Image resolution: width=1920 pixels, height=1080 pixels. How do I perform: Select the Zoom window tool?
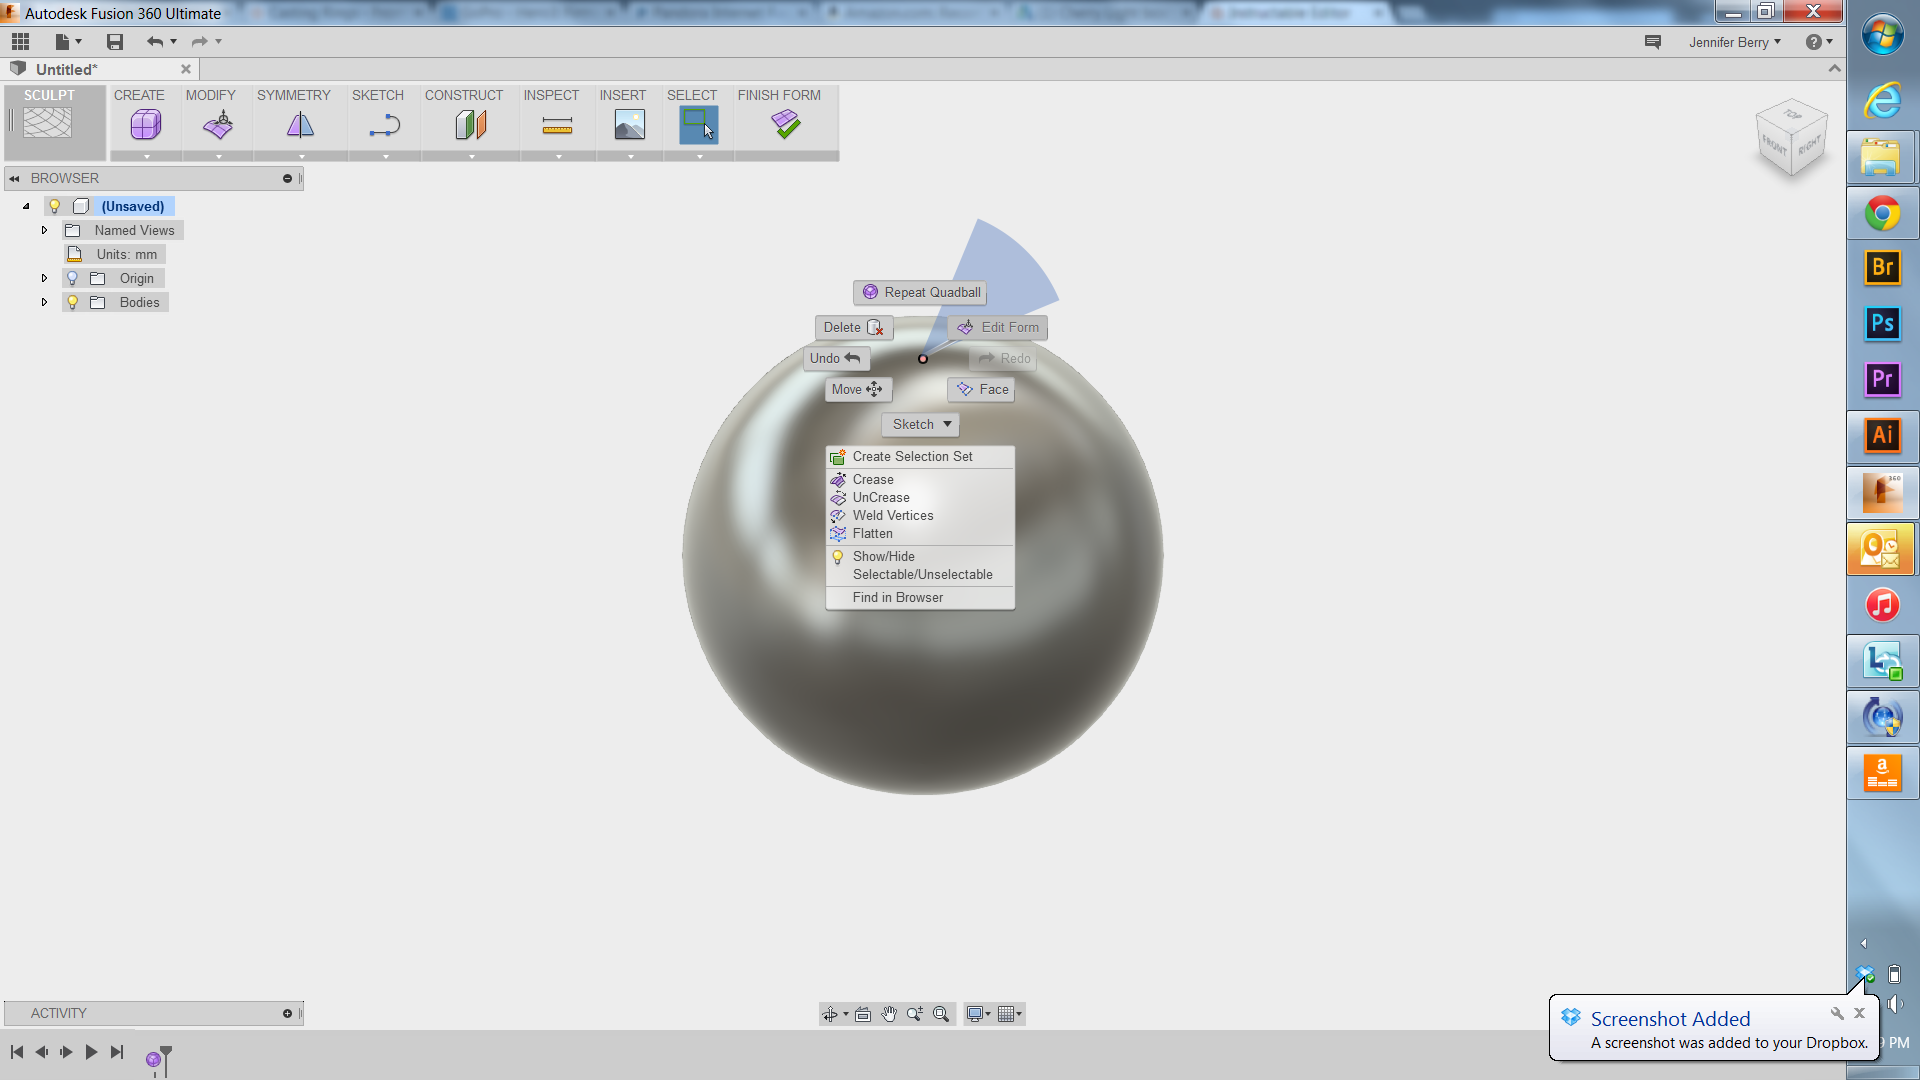(941, 1013)
